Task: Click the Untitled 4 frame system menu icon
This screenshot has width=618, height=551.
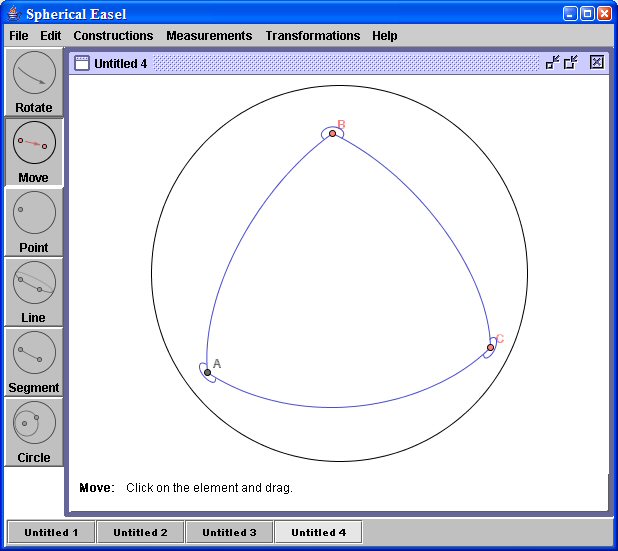Action: tap(82, 63)
